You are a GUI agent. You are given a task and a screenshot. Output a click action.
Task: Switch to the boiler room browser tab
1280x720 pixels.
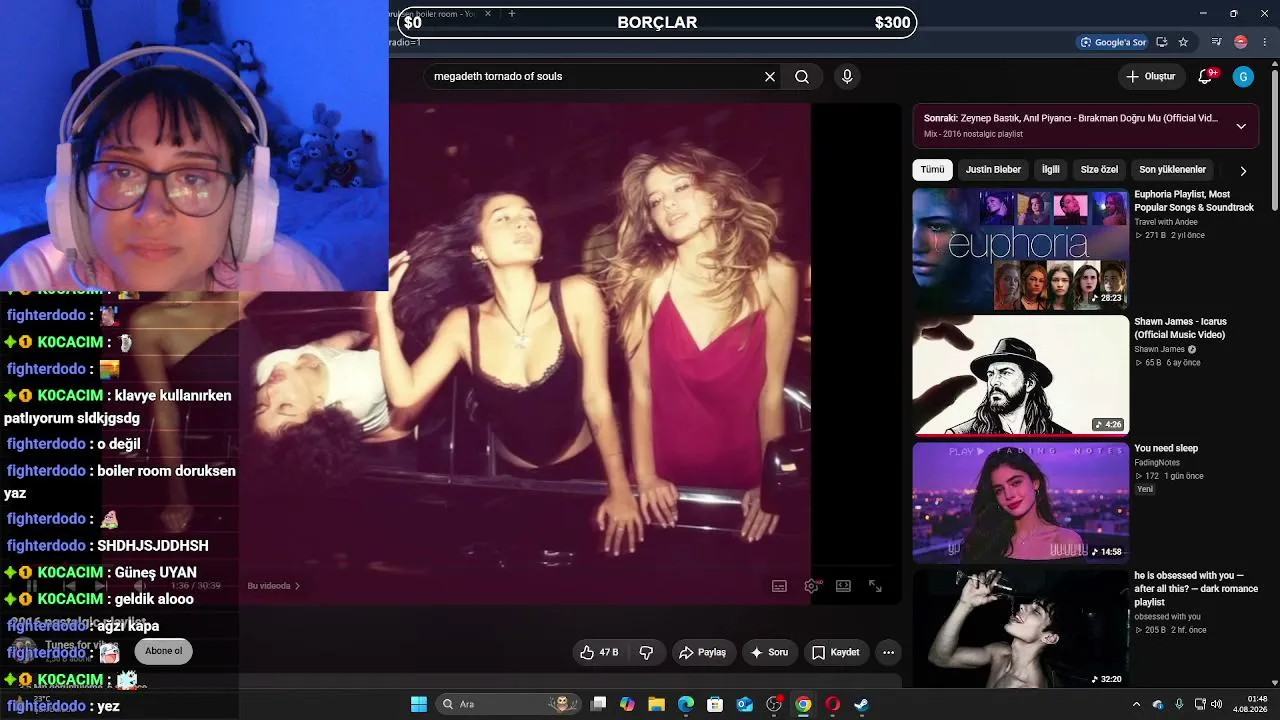[x=436, y=14]
